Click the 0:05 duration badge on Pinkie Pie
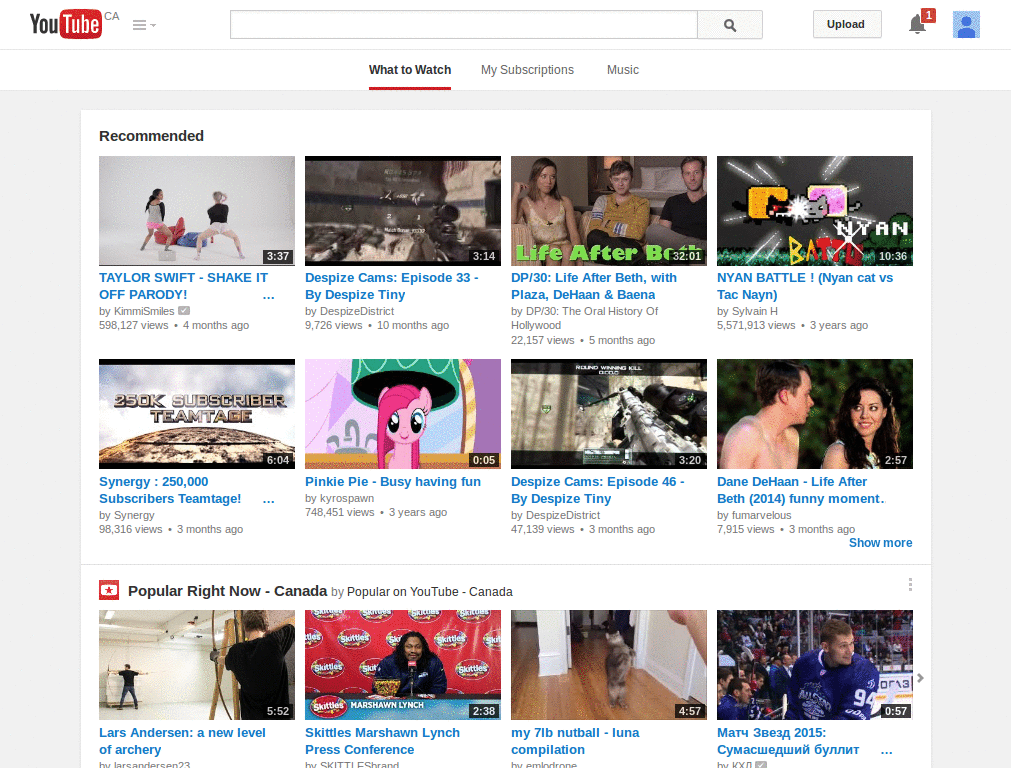This screenshot has width=1024, height=768. point(484,460)
